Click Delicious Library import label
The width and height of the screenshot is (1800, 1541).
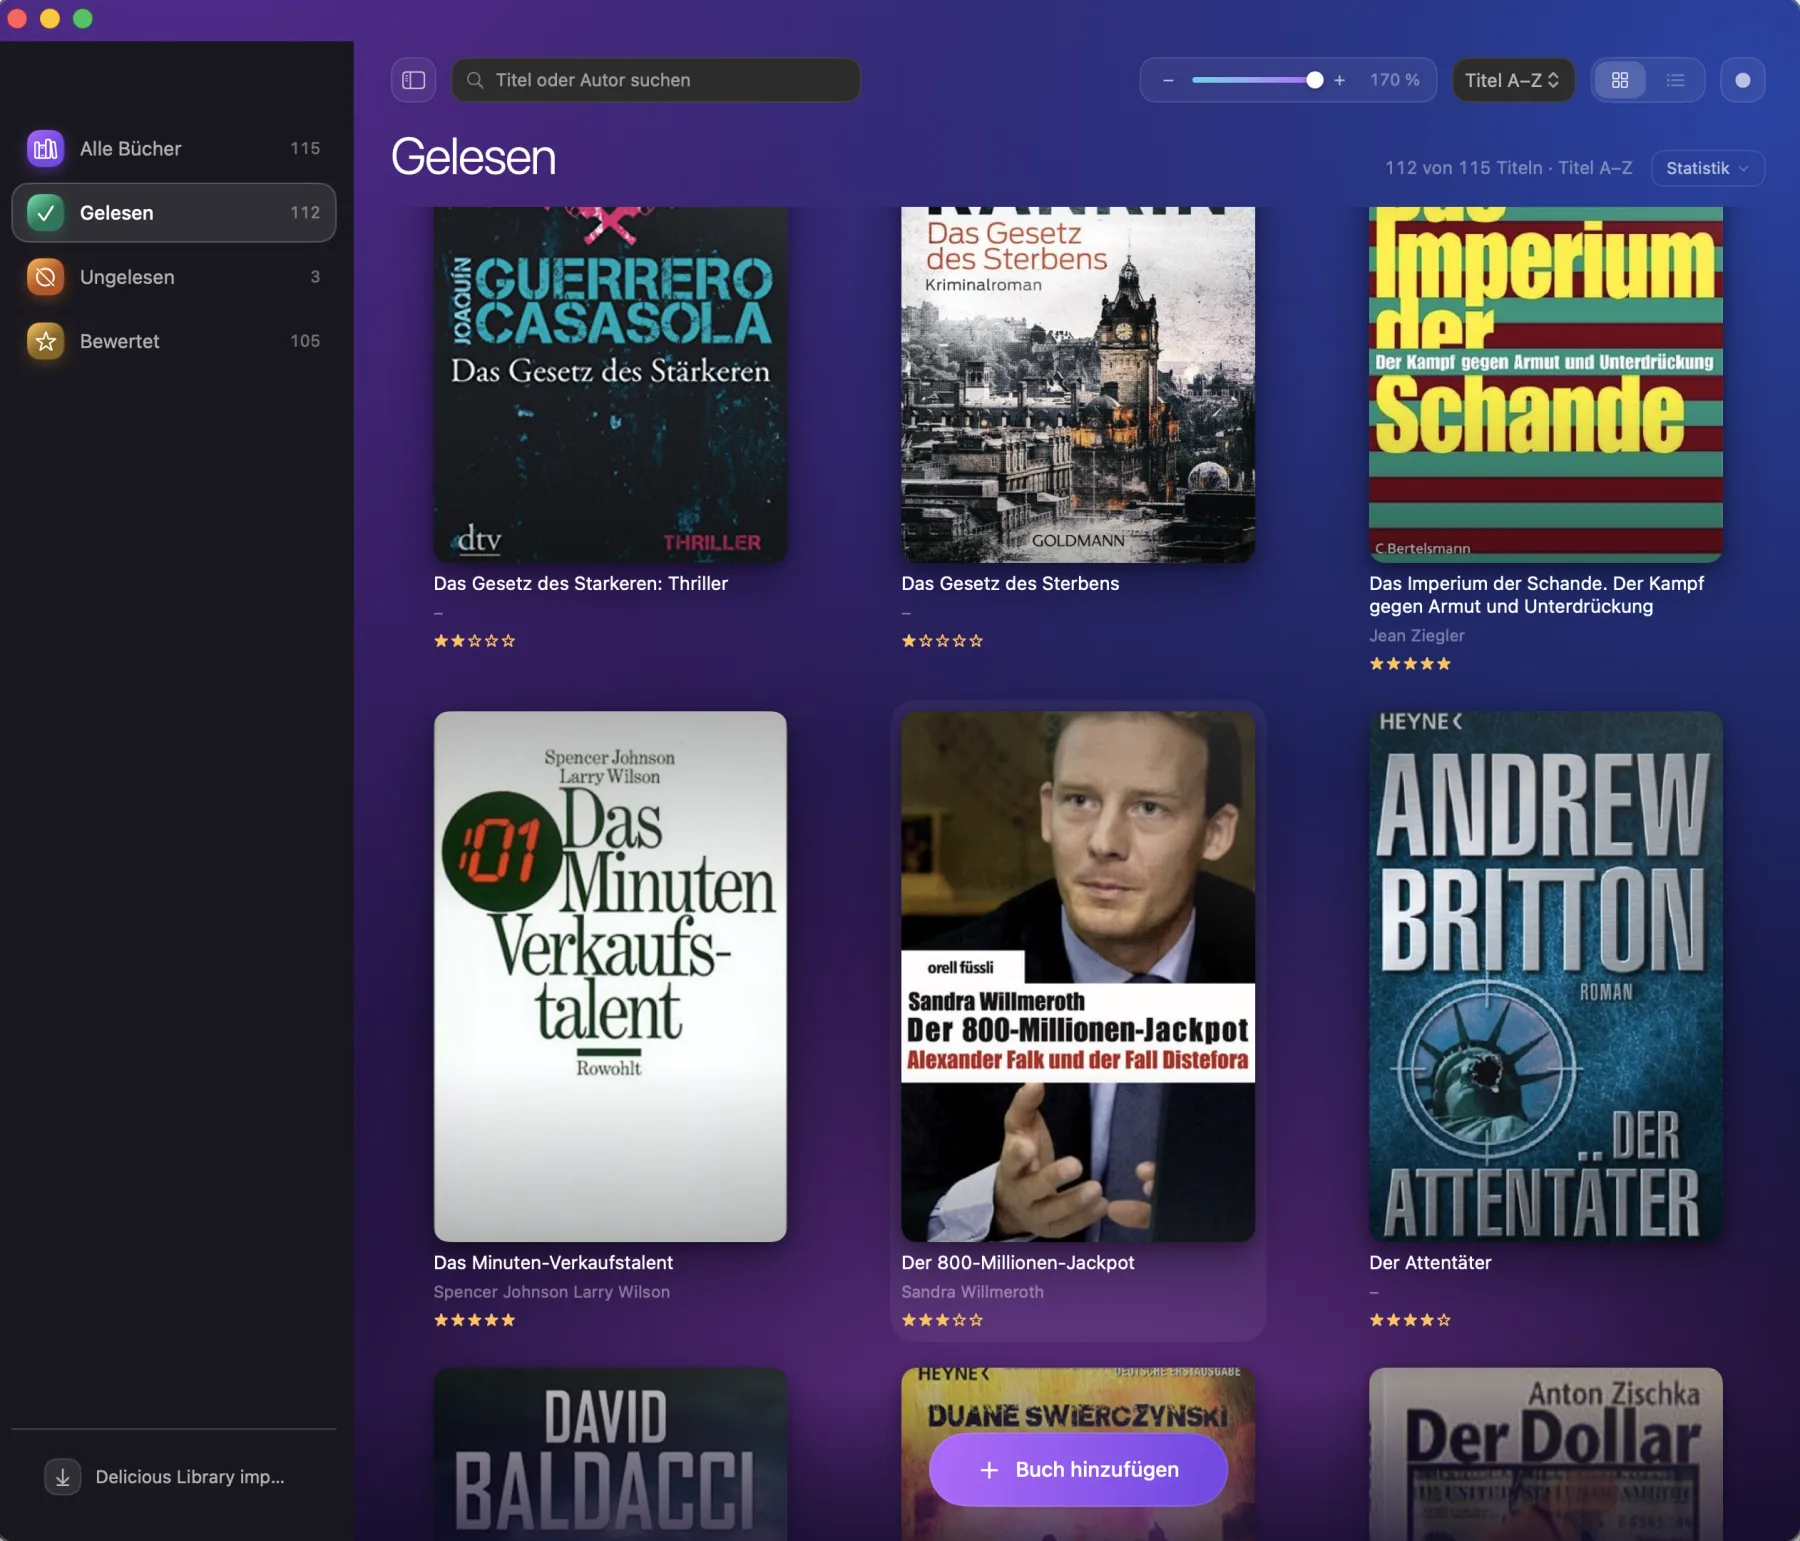pos(190,1477)
